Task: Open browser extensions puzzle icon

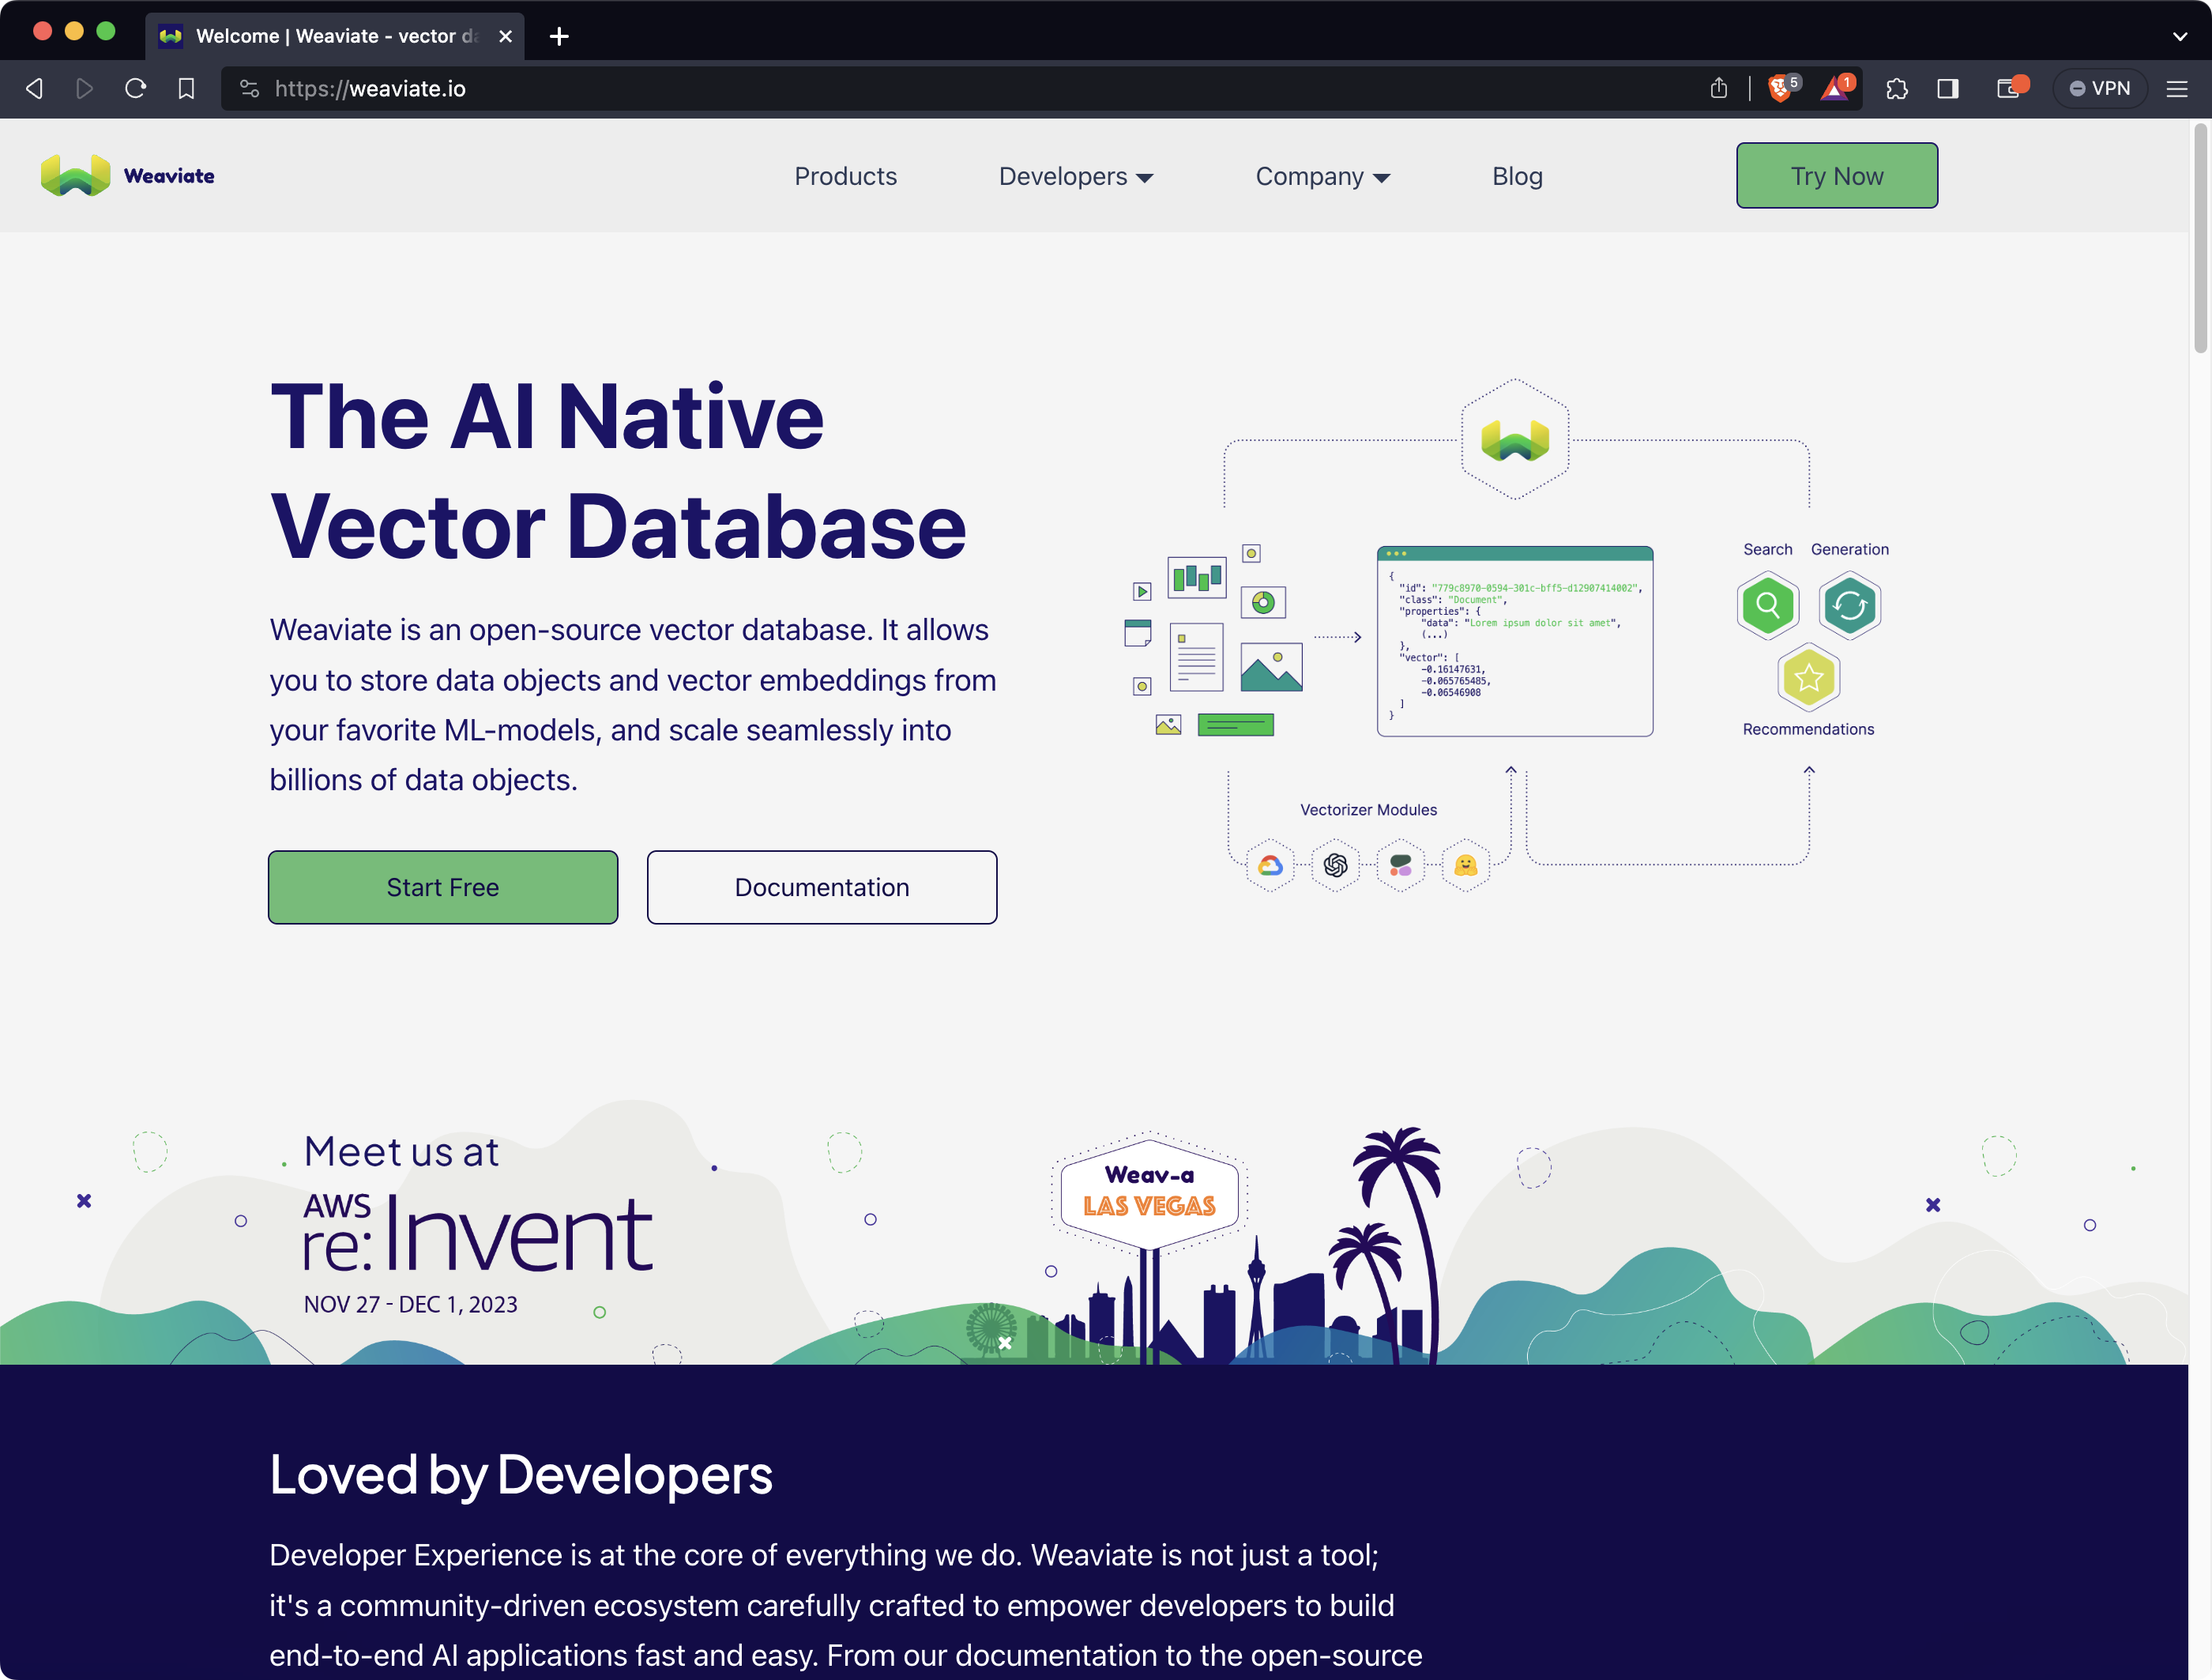Action: tap(1897, 88)
